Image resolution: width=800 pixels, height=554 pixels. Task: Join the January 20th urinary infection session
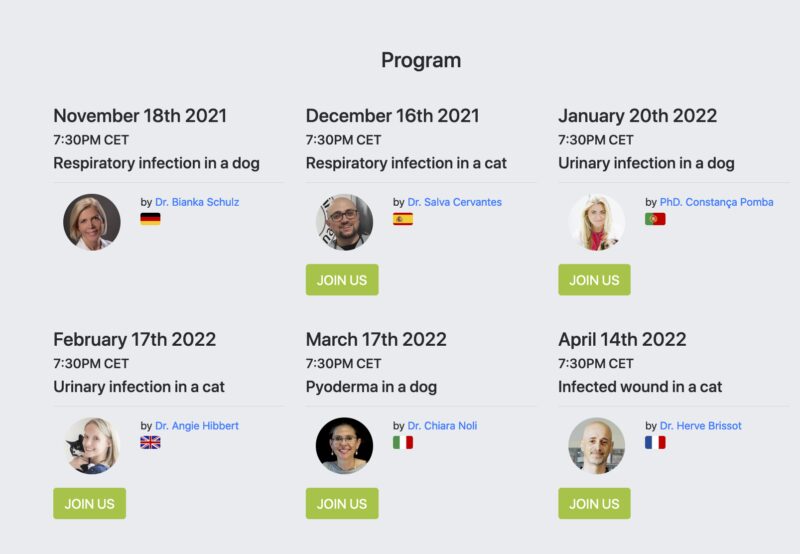tap(594, 280)
